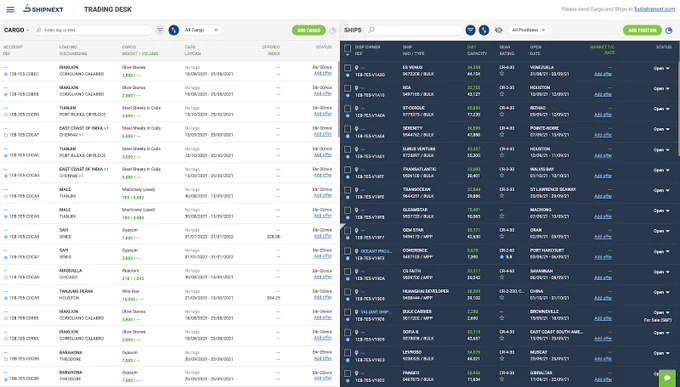Tick the select-all ships checkbox

click(x=347, y=48)
